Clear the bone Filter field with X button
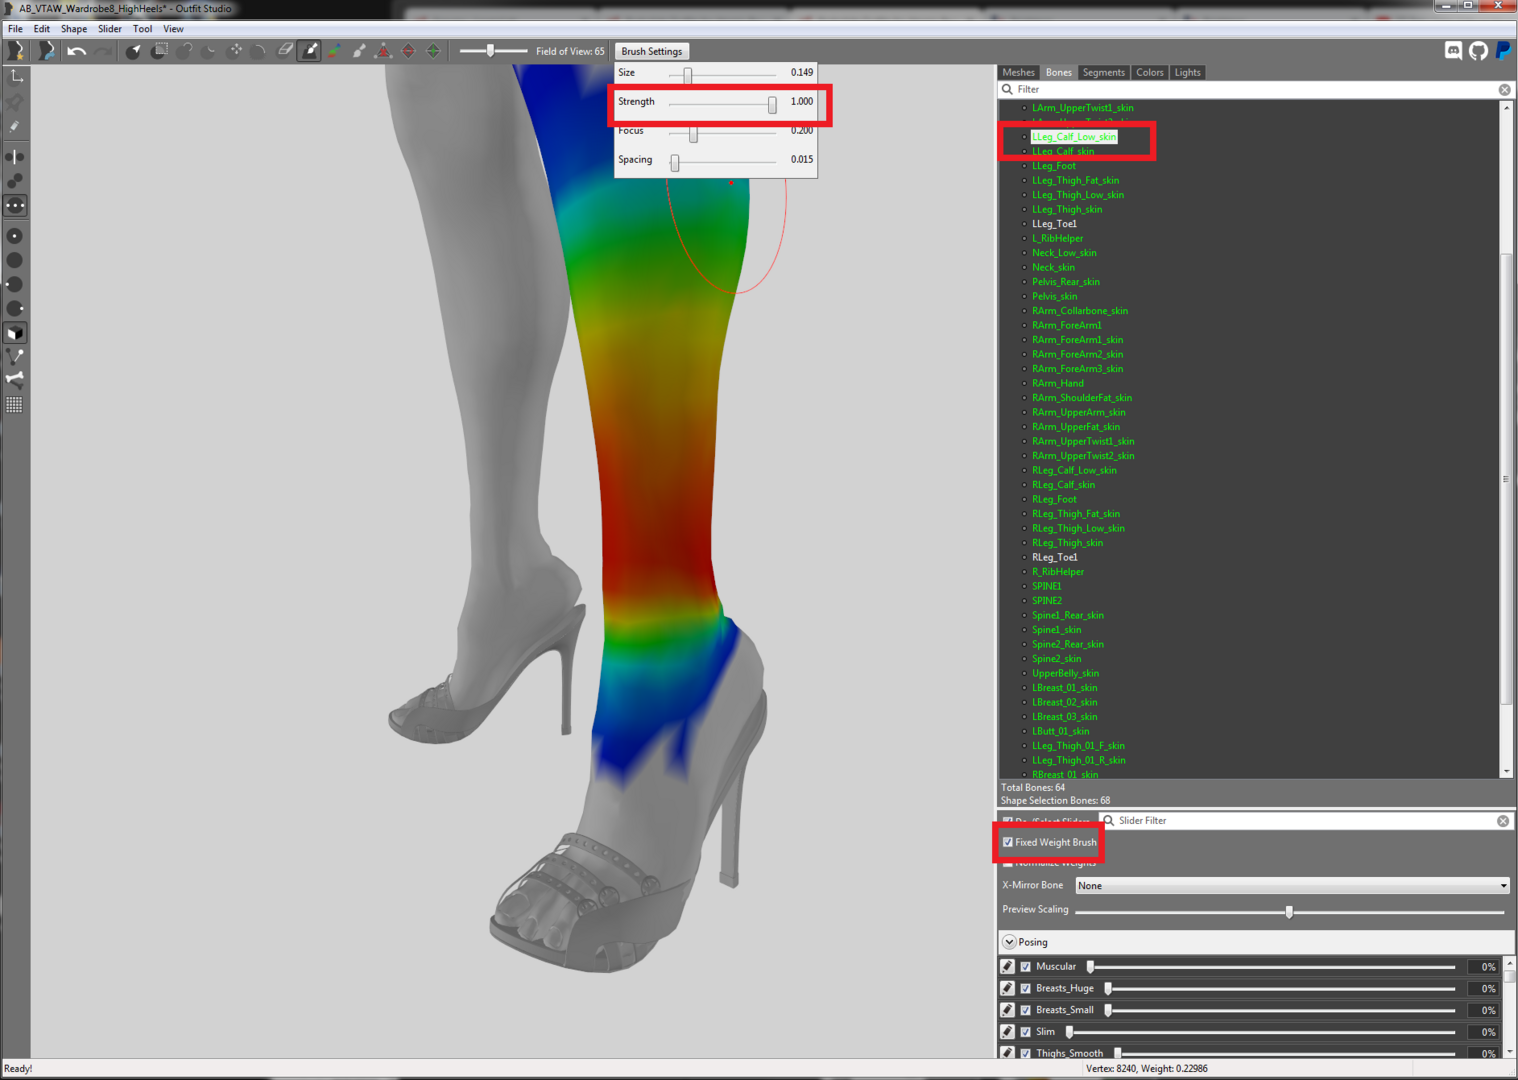 [1505, 90]
